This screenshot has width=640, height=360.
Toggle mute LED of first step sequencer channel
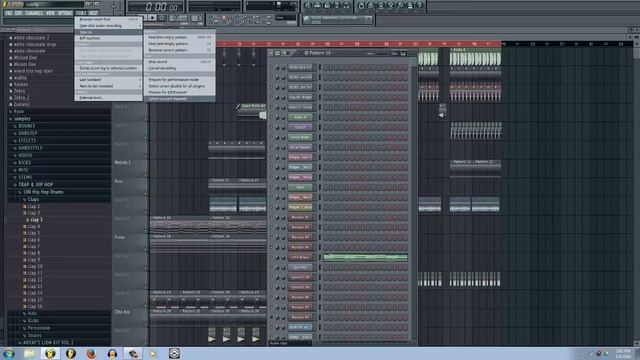[x=271, y=67]
